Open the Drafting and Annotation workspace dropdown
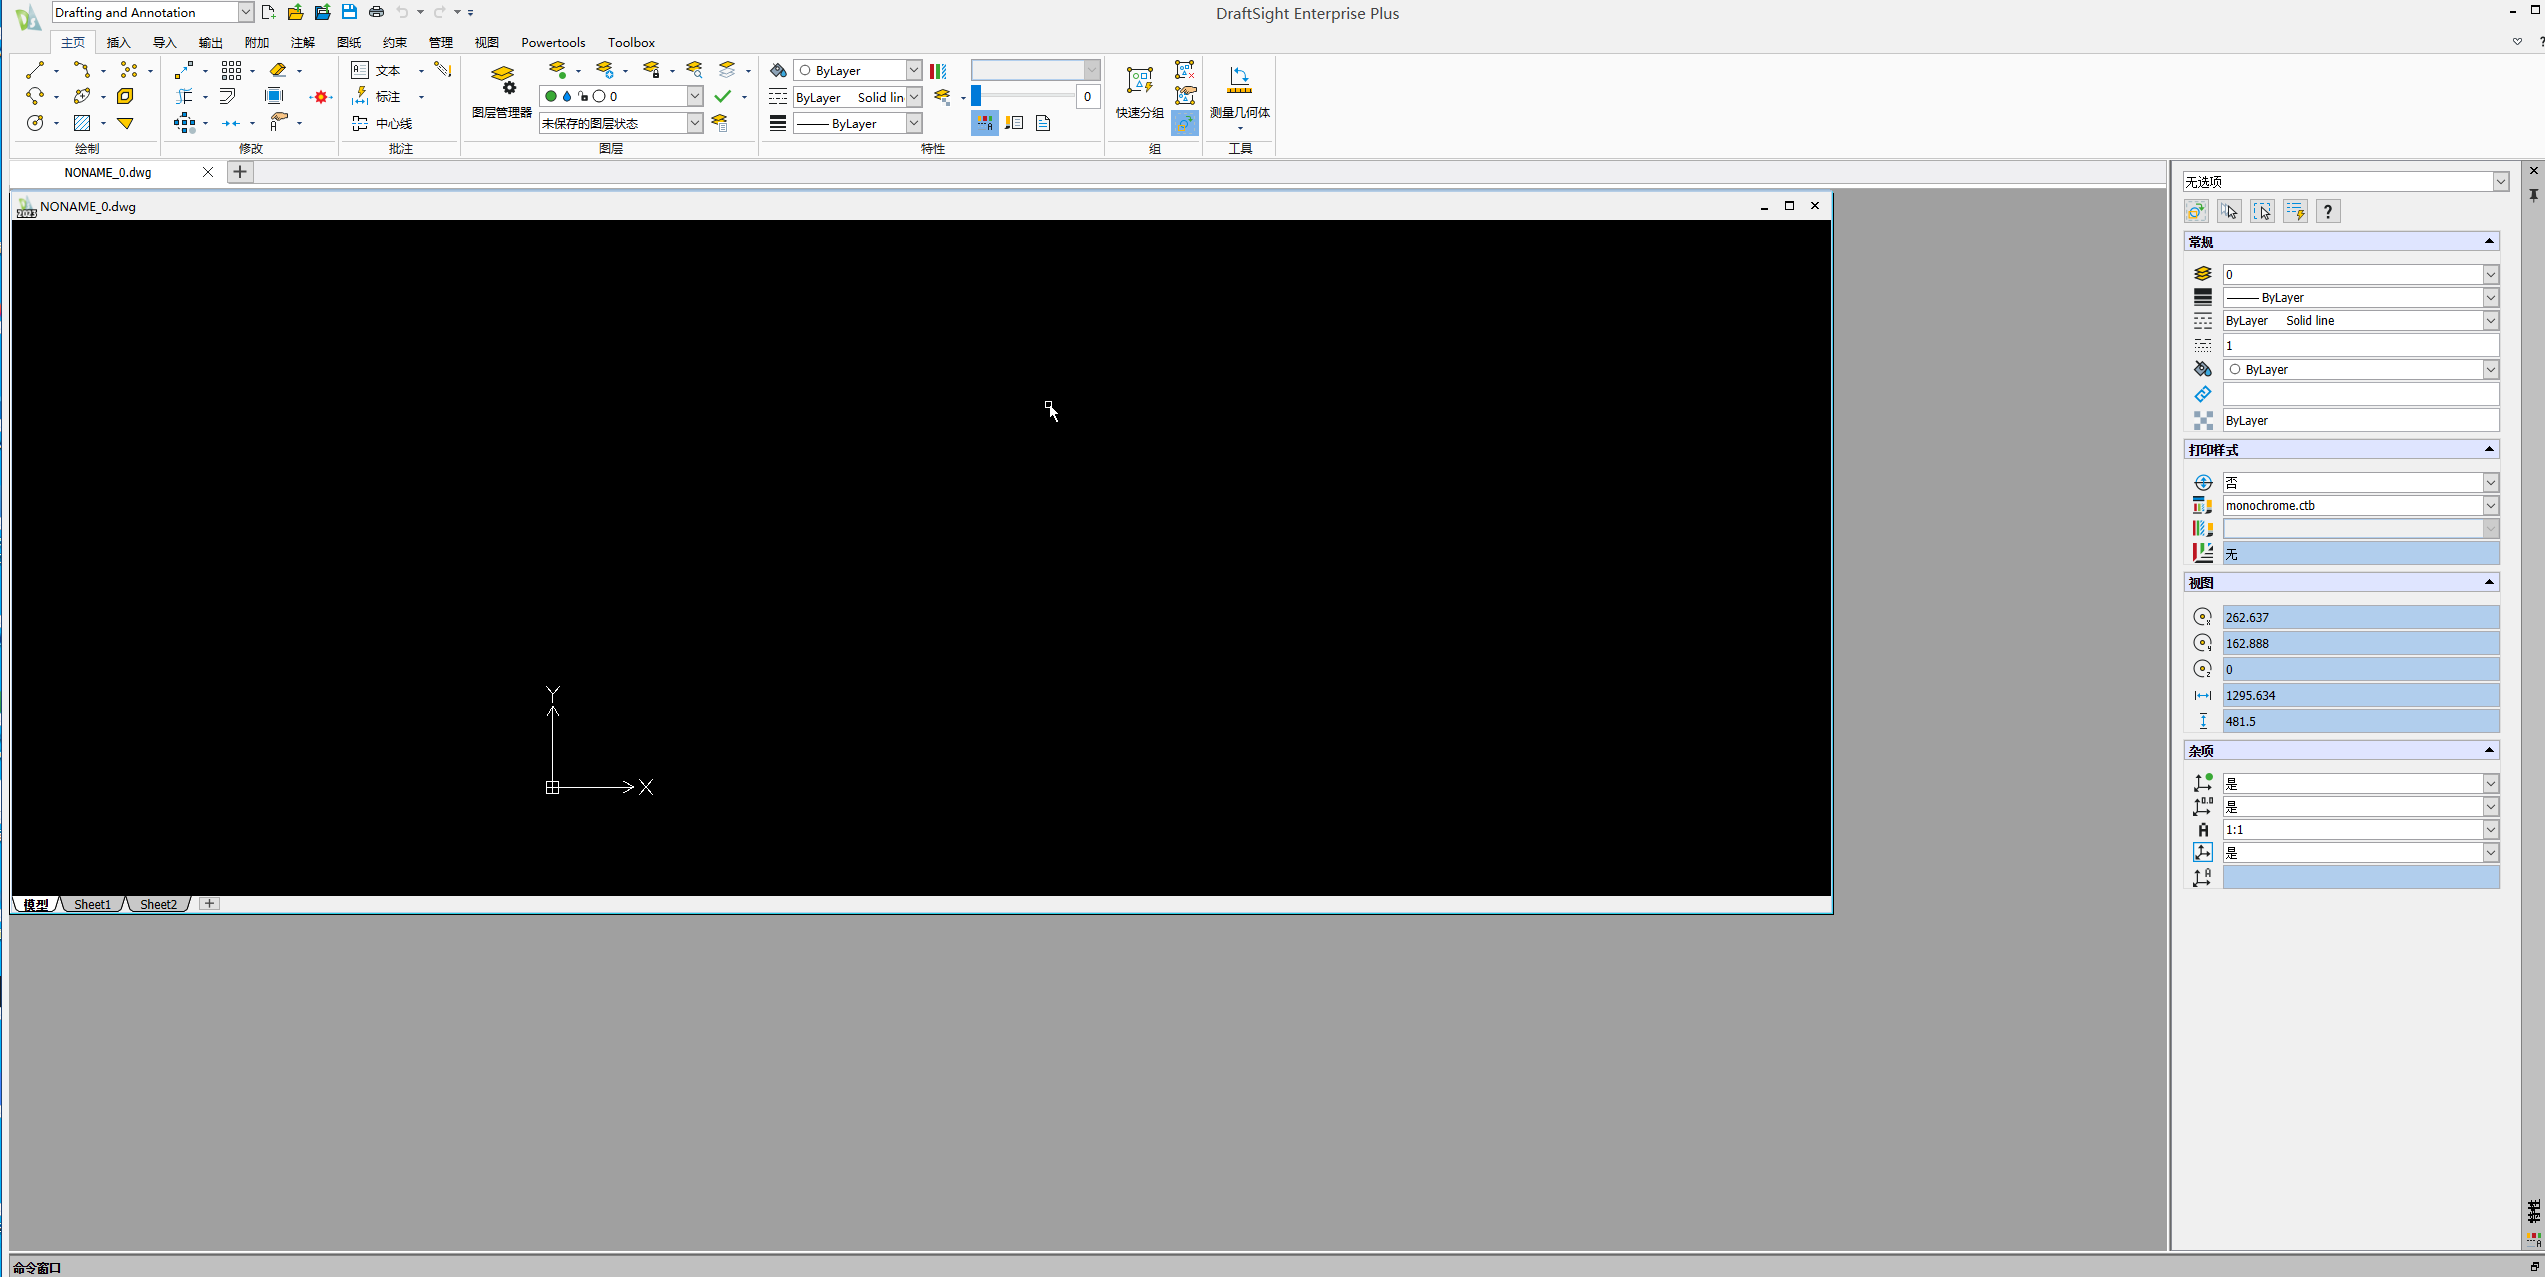 tap(244, 12)
